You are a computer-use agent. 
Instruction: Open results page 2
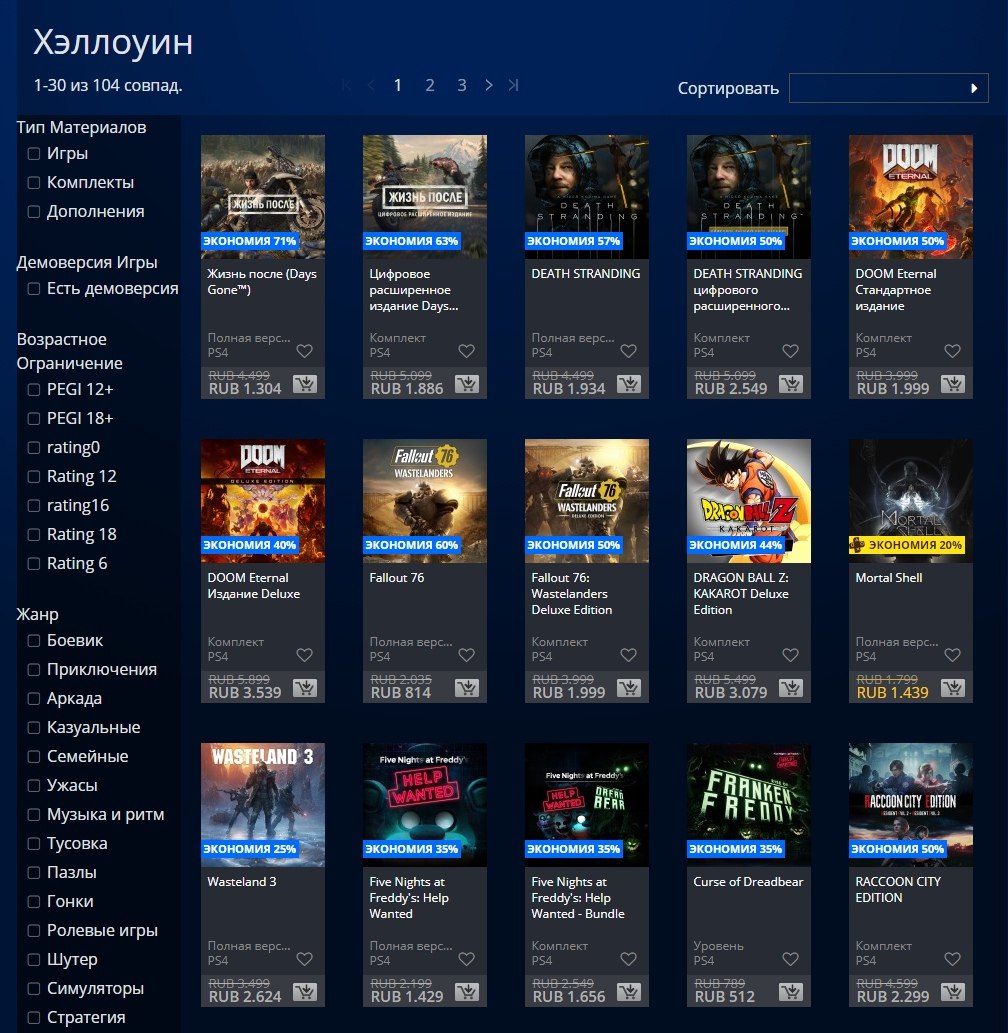pyautogui.click(x=430, y=85)
